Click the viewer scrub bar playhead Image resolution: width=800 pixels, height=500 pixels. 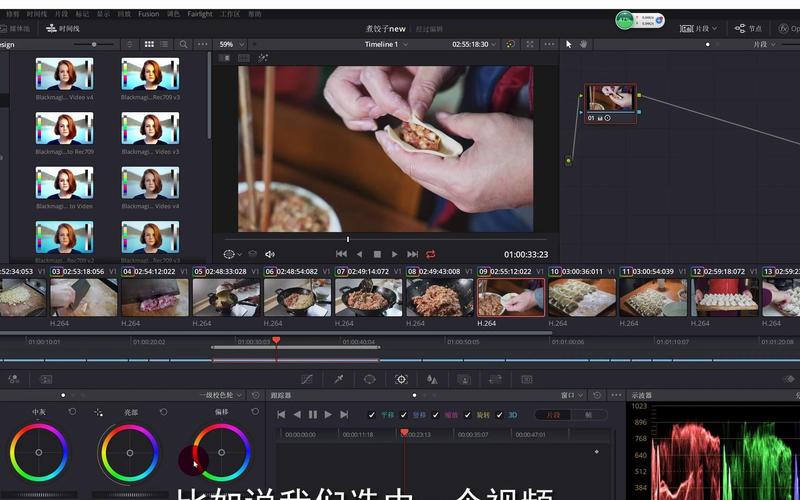point(348,239)
